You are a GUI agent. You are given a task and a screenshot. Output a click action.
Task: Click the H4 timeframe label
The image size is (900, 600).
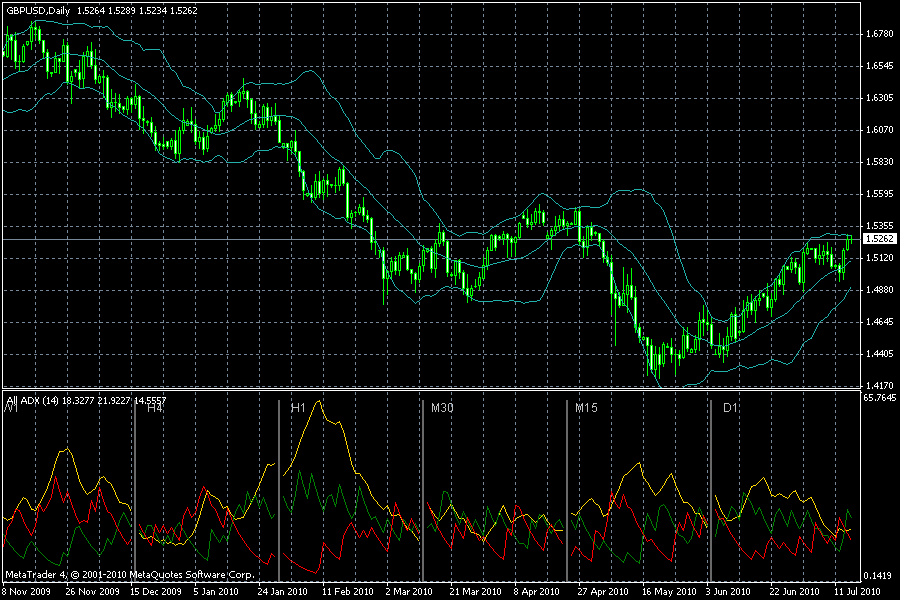click(155, 408)
